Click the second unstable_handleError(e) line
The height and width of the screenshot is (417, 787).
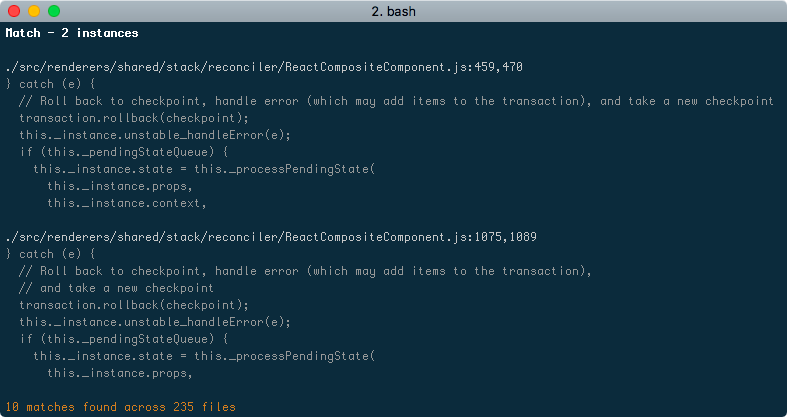pos(155,322)
